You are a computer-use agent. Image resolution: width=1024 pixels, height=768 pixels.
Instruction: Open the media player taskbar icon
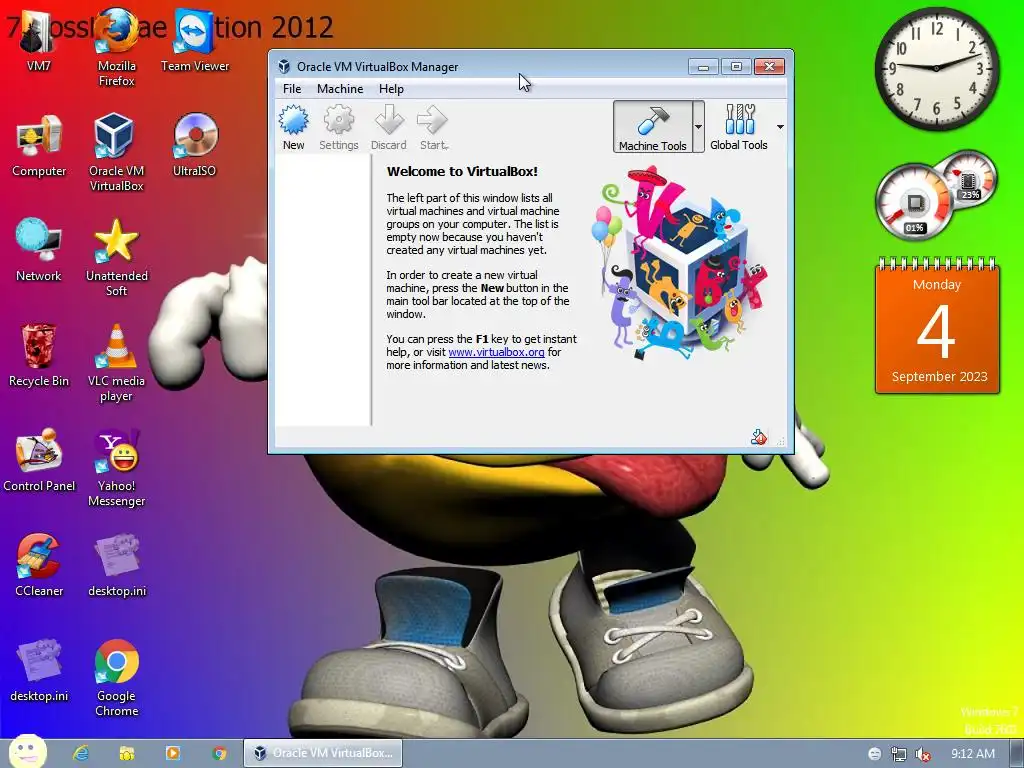tap(173, 753)
